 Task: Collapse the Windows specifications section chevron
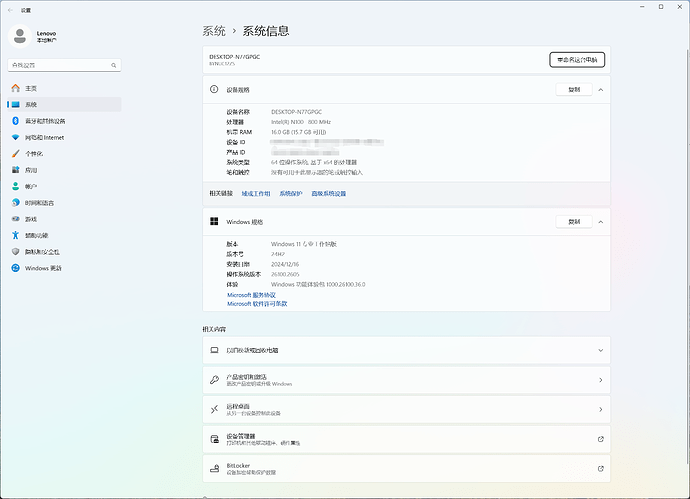[600, 222]
